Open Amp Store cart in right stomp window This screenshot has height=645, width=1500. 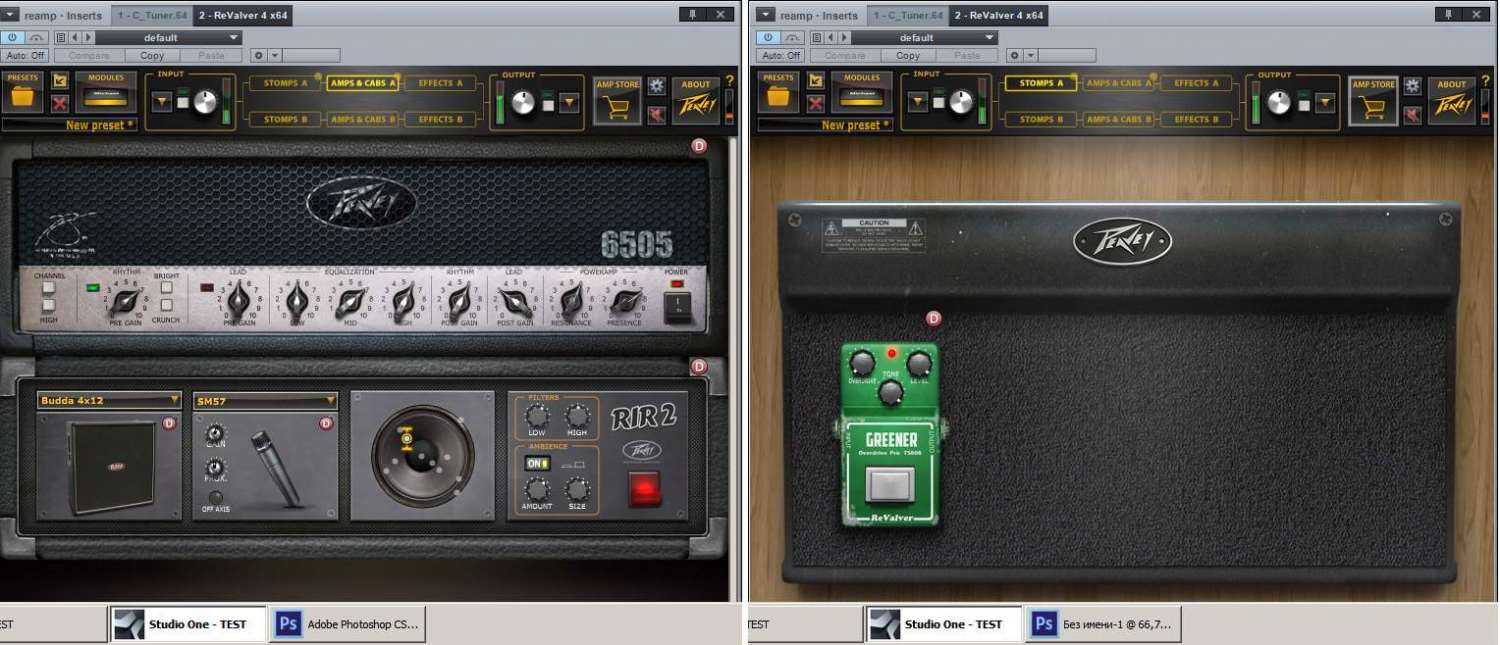tap(1373, 101)
